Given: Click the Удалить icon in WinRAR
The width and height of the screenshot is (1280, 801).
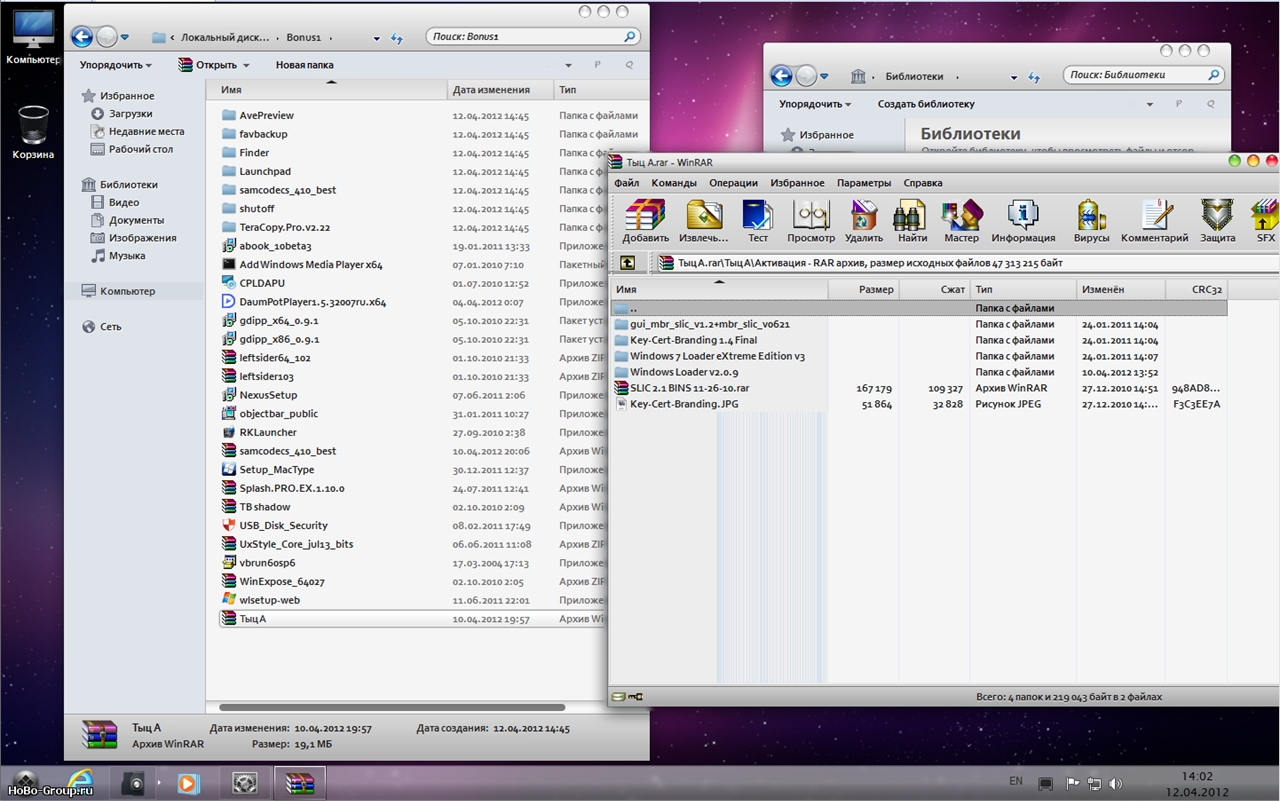Looking at the screenshot, I should (x=863, y=220).
